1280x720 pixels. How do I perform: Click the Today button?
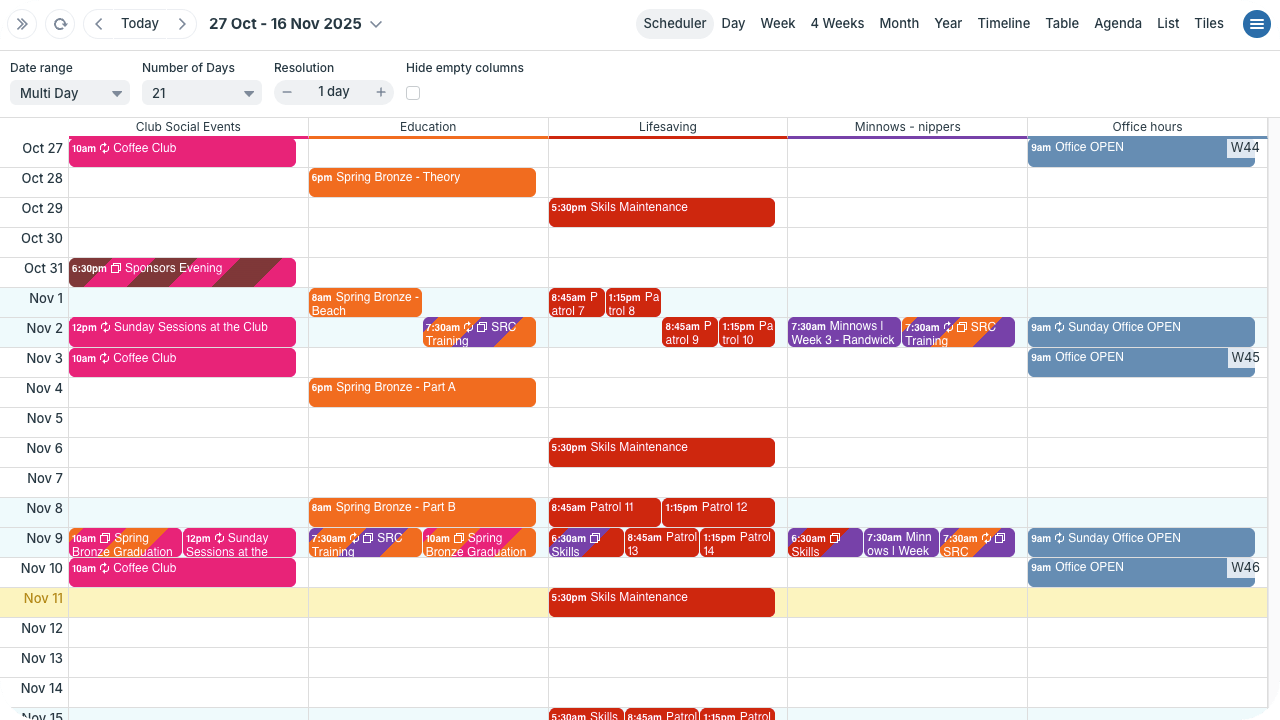[x=140, y=24]
